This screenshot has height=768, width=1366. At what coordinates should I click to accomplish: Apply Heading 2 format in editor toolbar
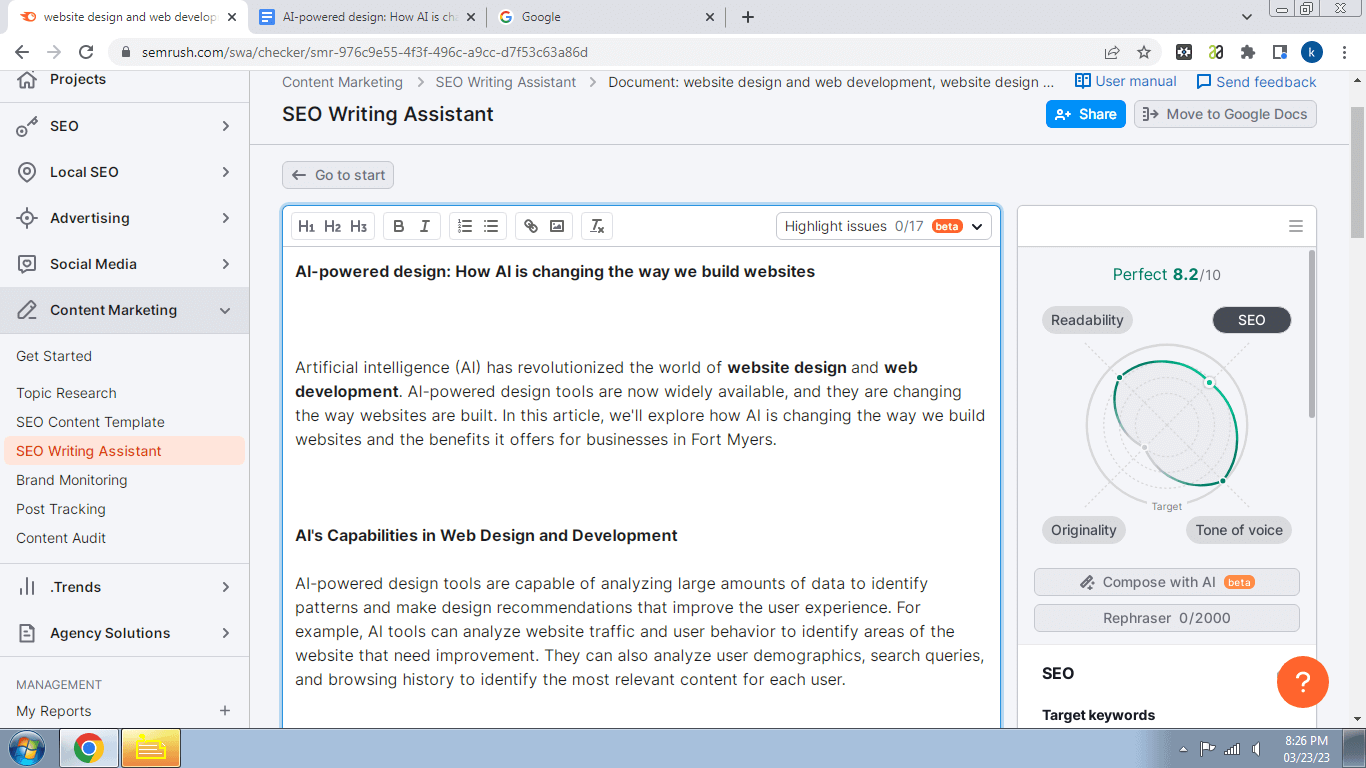[332, 226]
